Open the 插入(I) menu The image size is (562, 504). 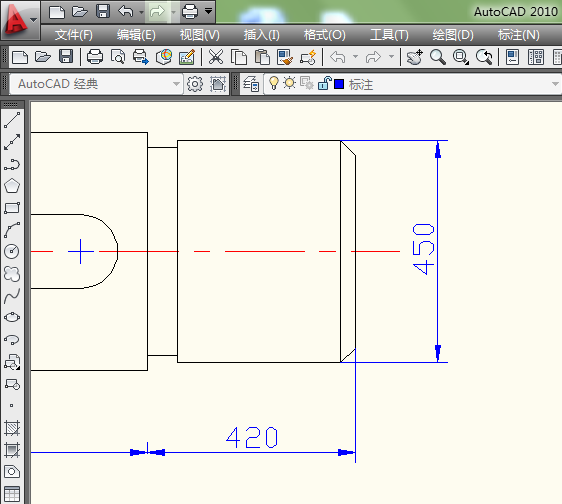point(262,35)
